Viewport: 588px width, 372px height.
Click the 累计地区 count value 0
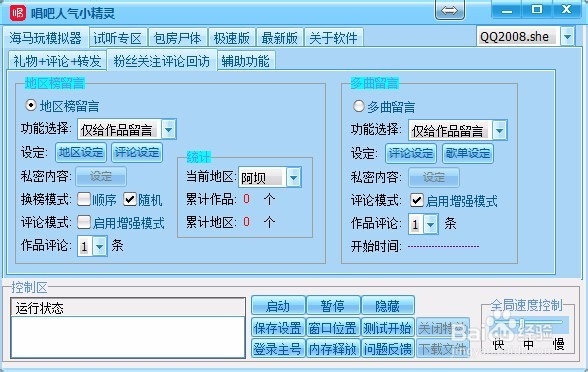(x=246, y=222)
